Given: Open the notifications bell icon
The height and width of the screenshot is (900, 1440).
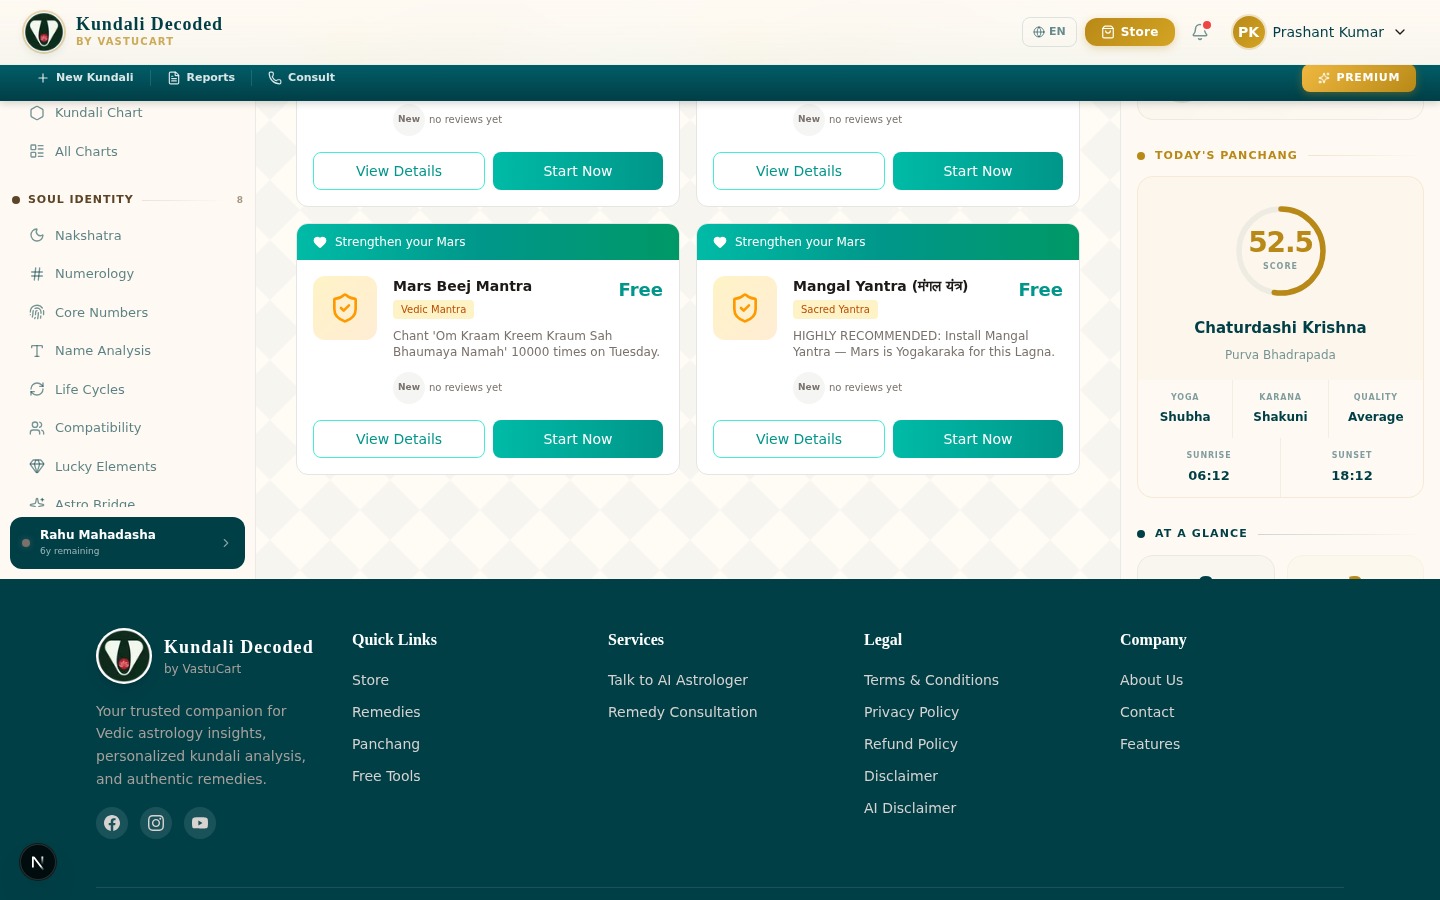Looking at the screenshot, I should (1200, 32).
